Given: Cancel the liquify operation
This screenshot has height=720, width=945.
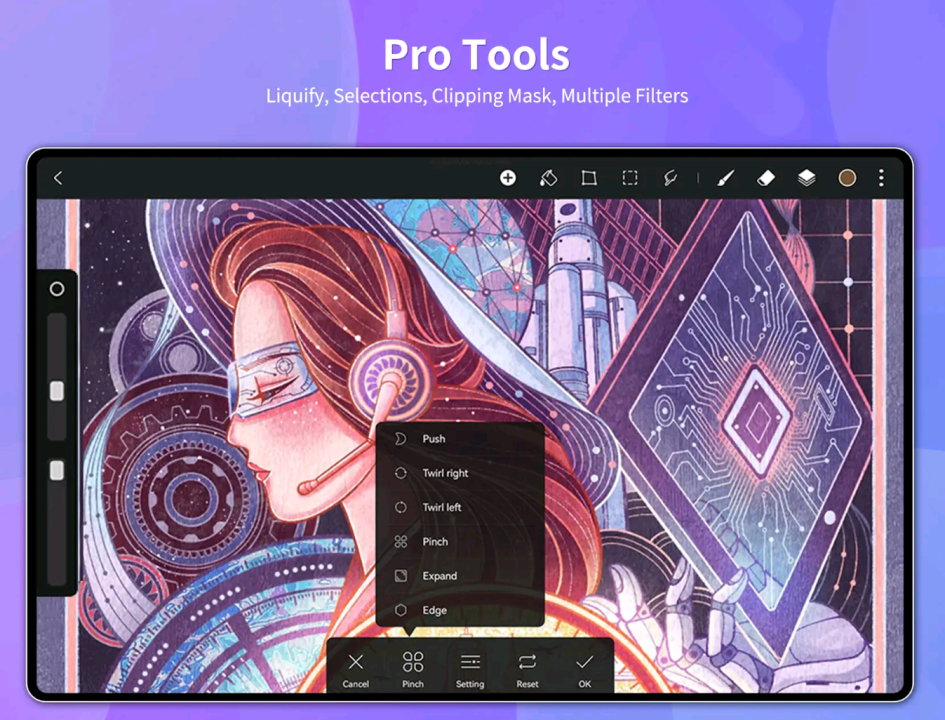Looking at the screenshot, I should 356,669.
